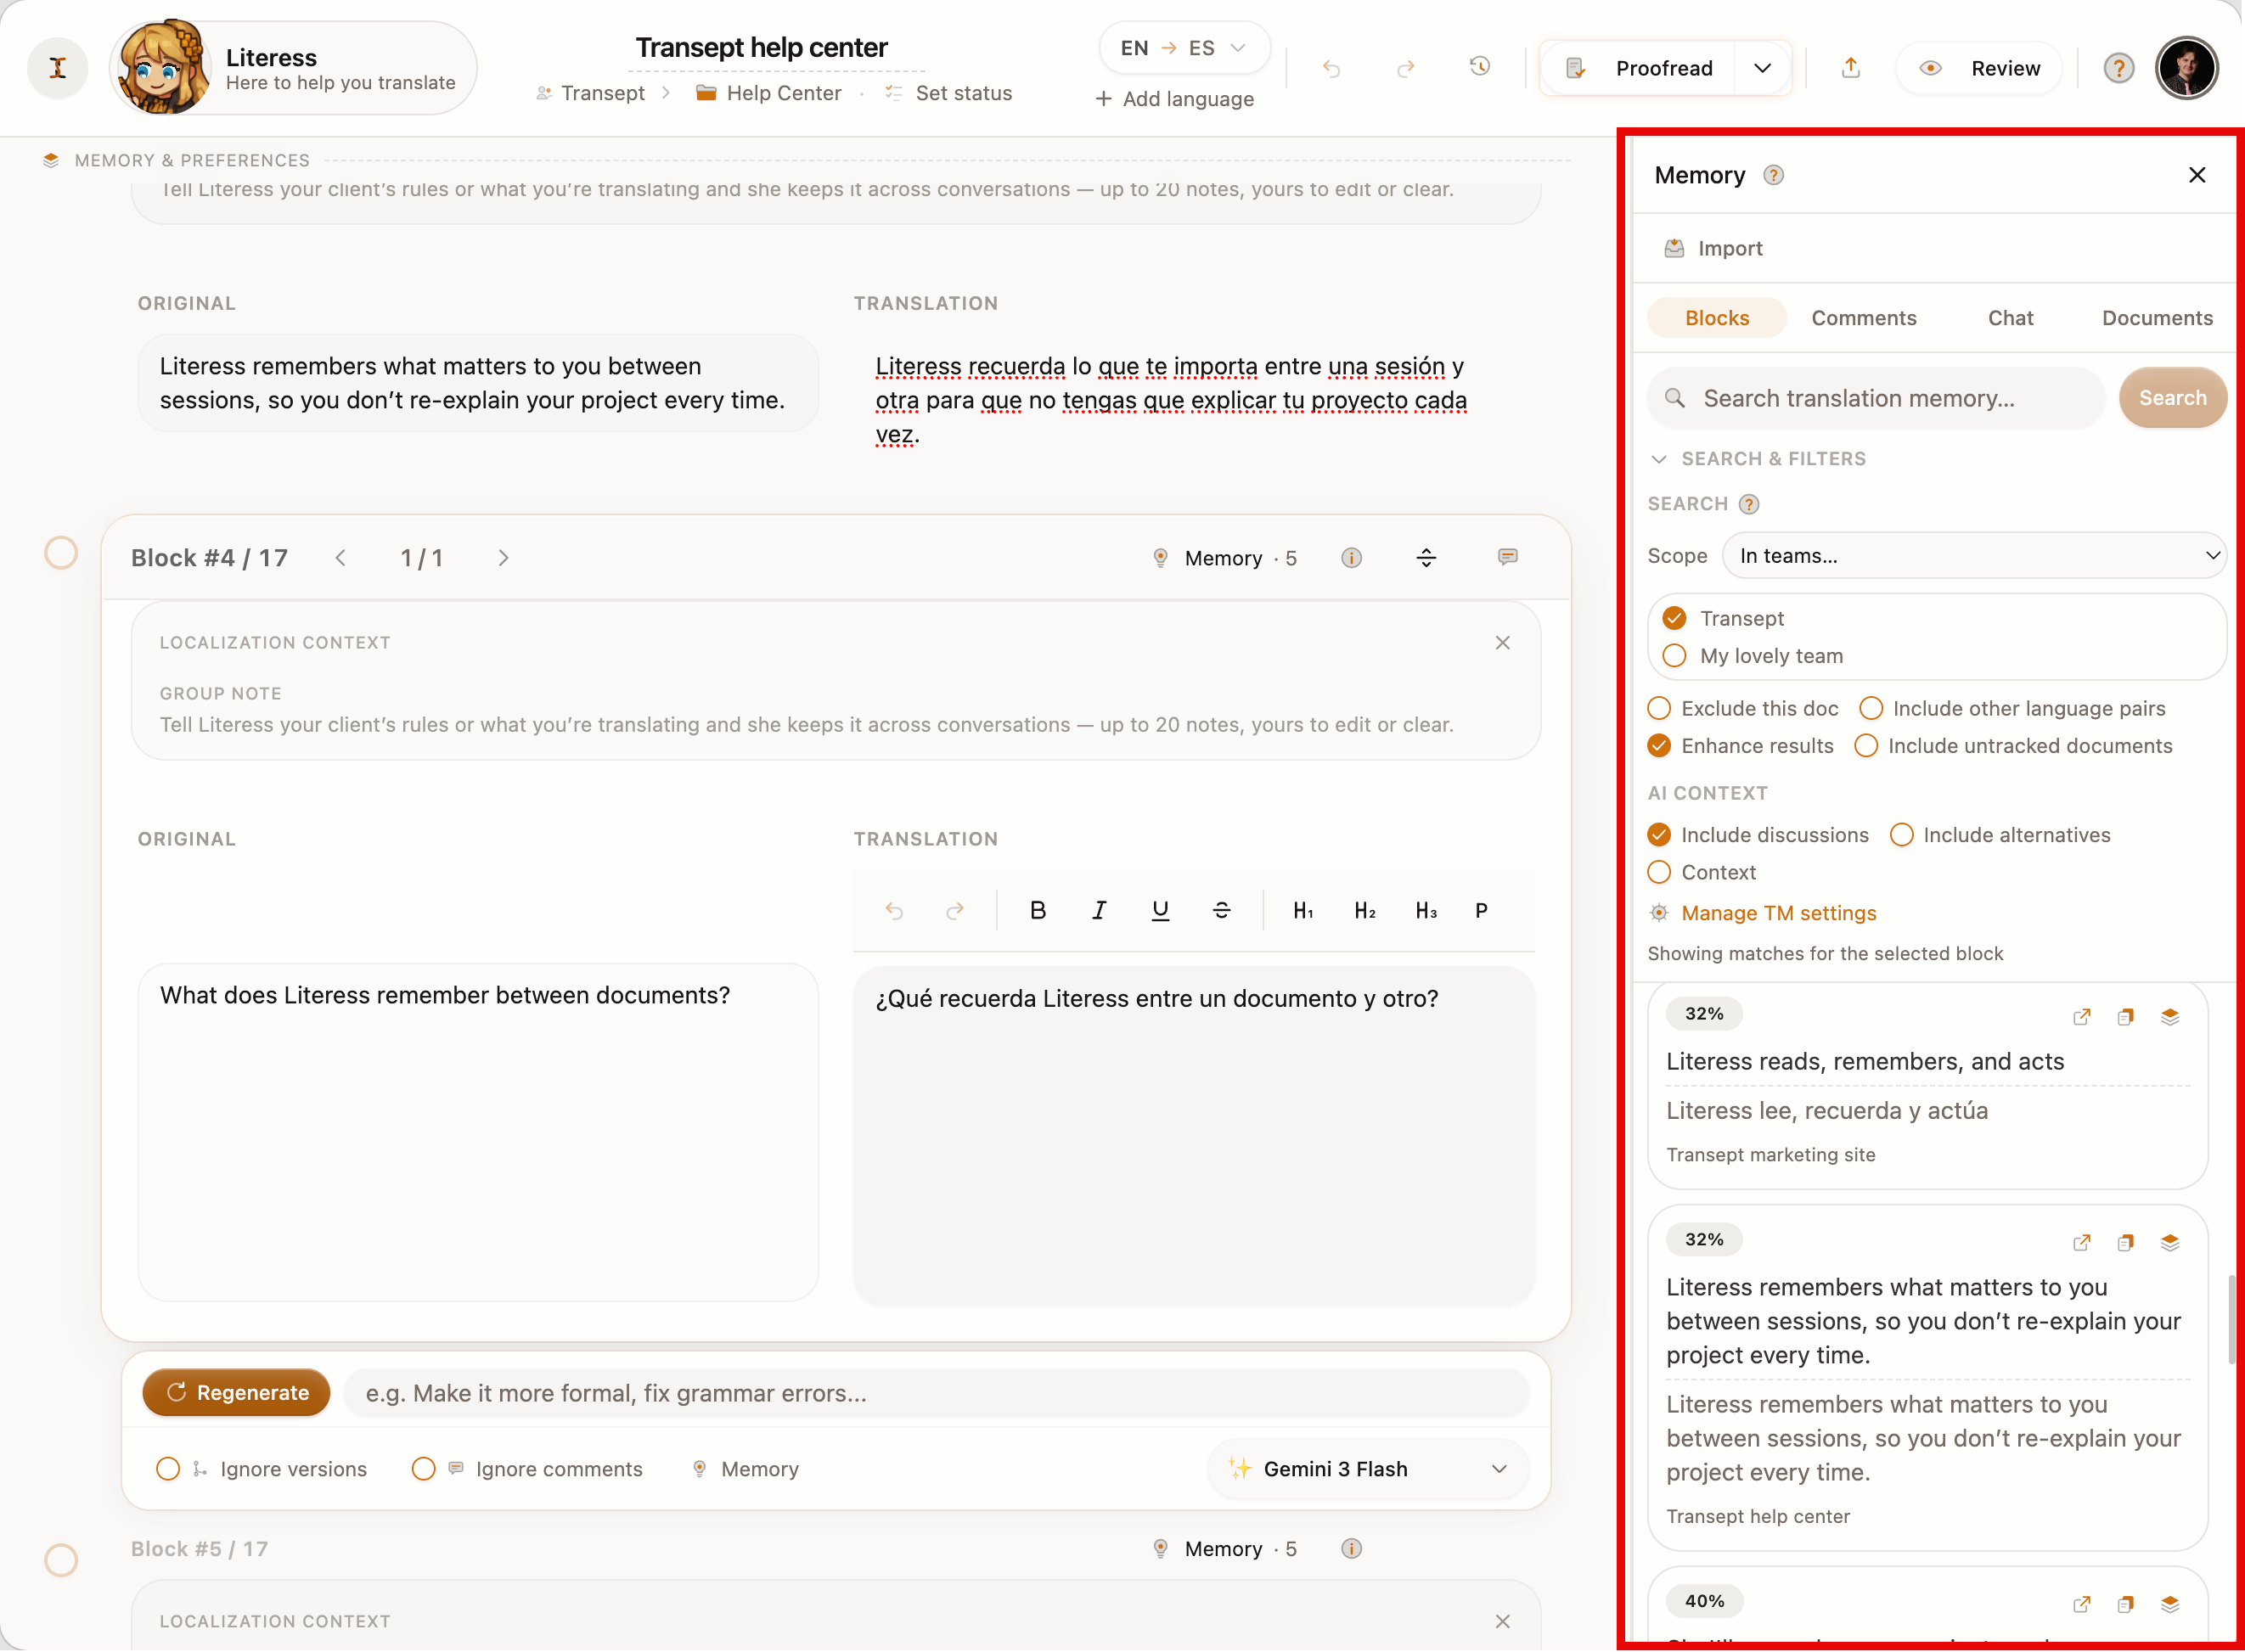Toggle Ignore comments

(x=423, y=1469)
